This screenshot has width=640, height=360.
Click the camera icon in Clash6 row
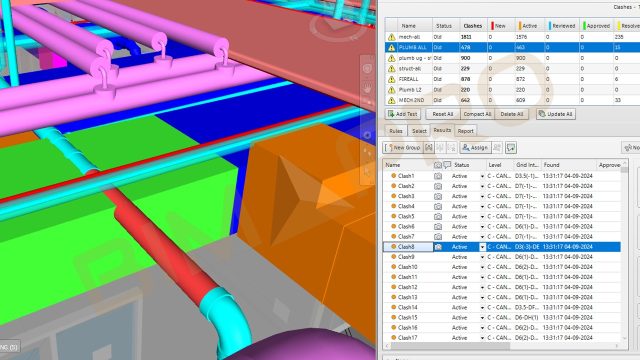438,227
